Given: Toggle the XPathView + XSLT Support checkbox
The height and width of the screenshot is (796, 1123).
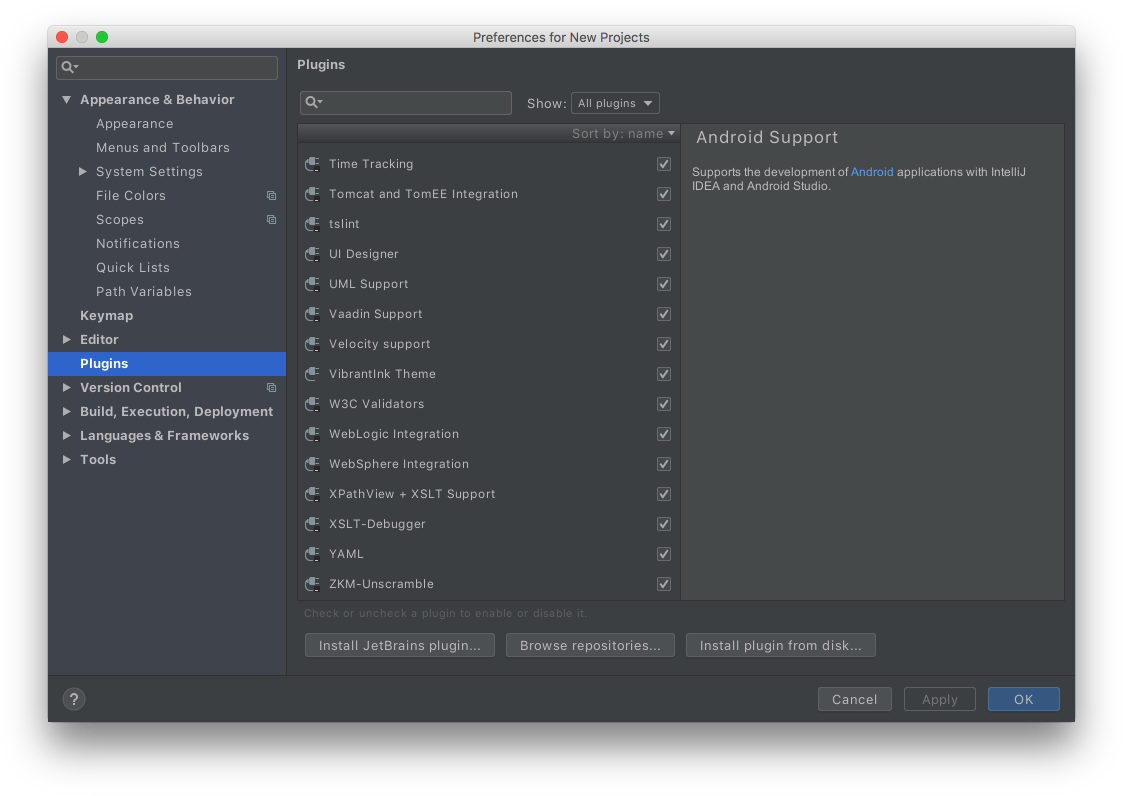Looking at the screenshot, I should click(x=664, y=494).
